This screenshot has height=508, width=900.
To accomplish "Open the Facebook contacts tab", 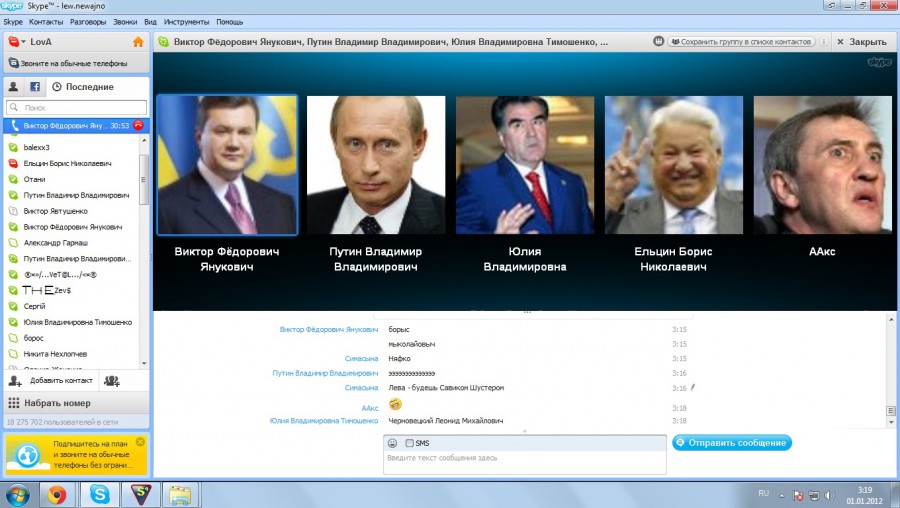I will point(35,87).
